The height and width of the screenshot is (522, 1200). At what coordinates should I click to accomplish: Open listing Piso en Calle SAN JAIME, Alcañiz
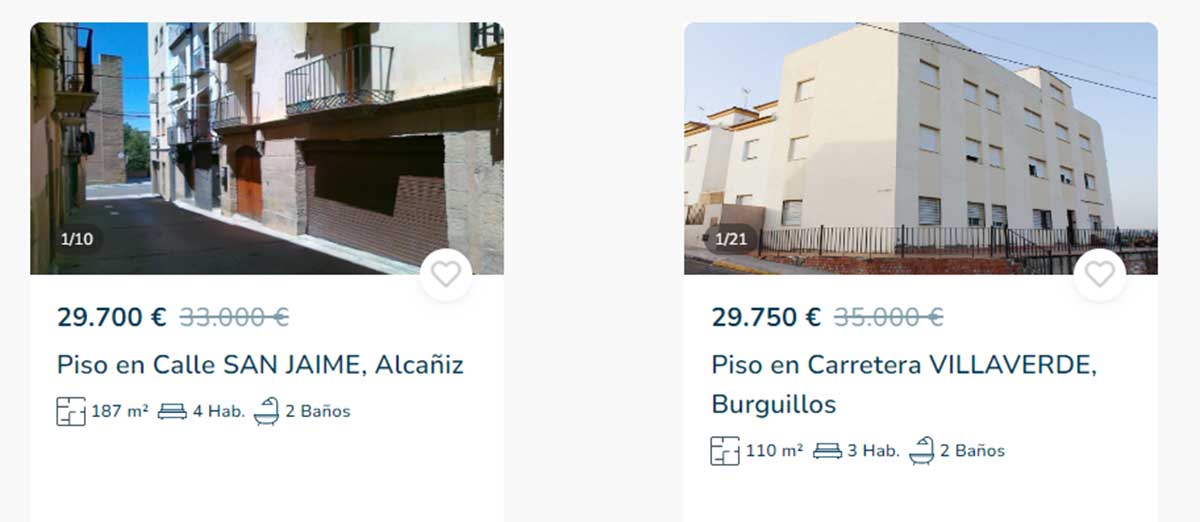pos(260,364)
